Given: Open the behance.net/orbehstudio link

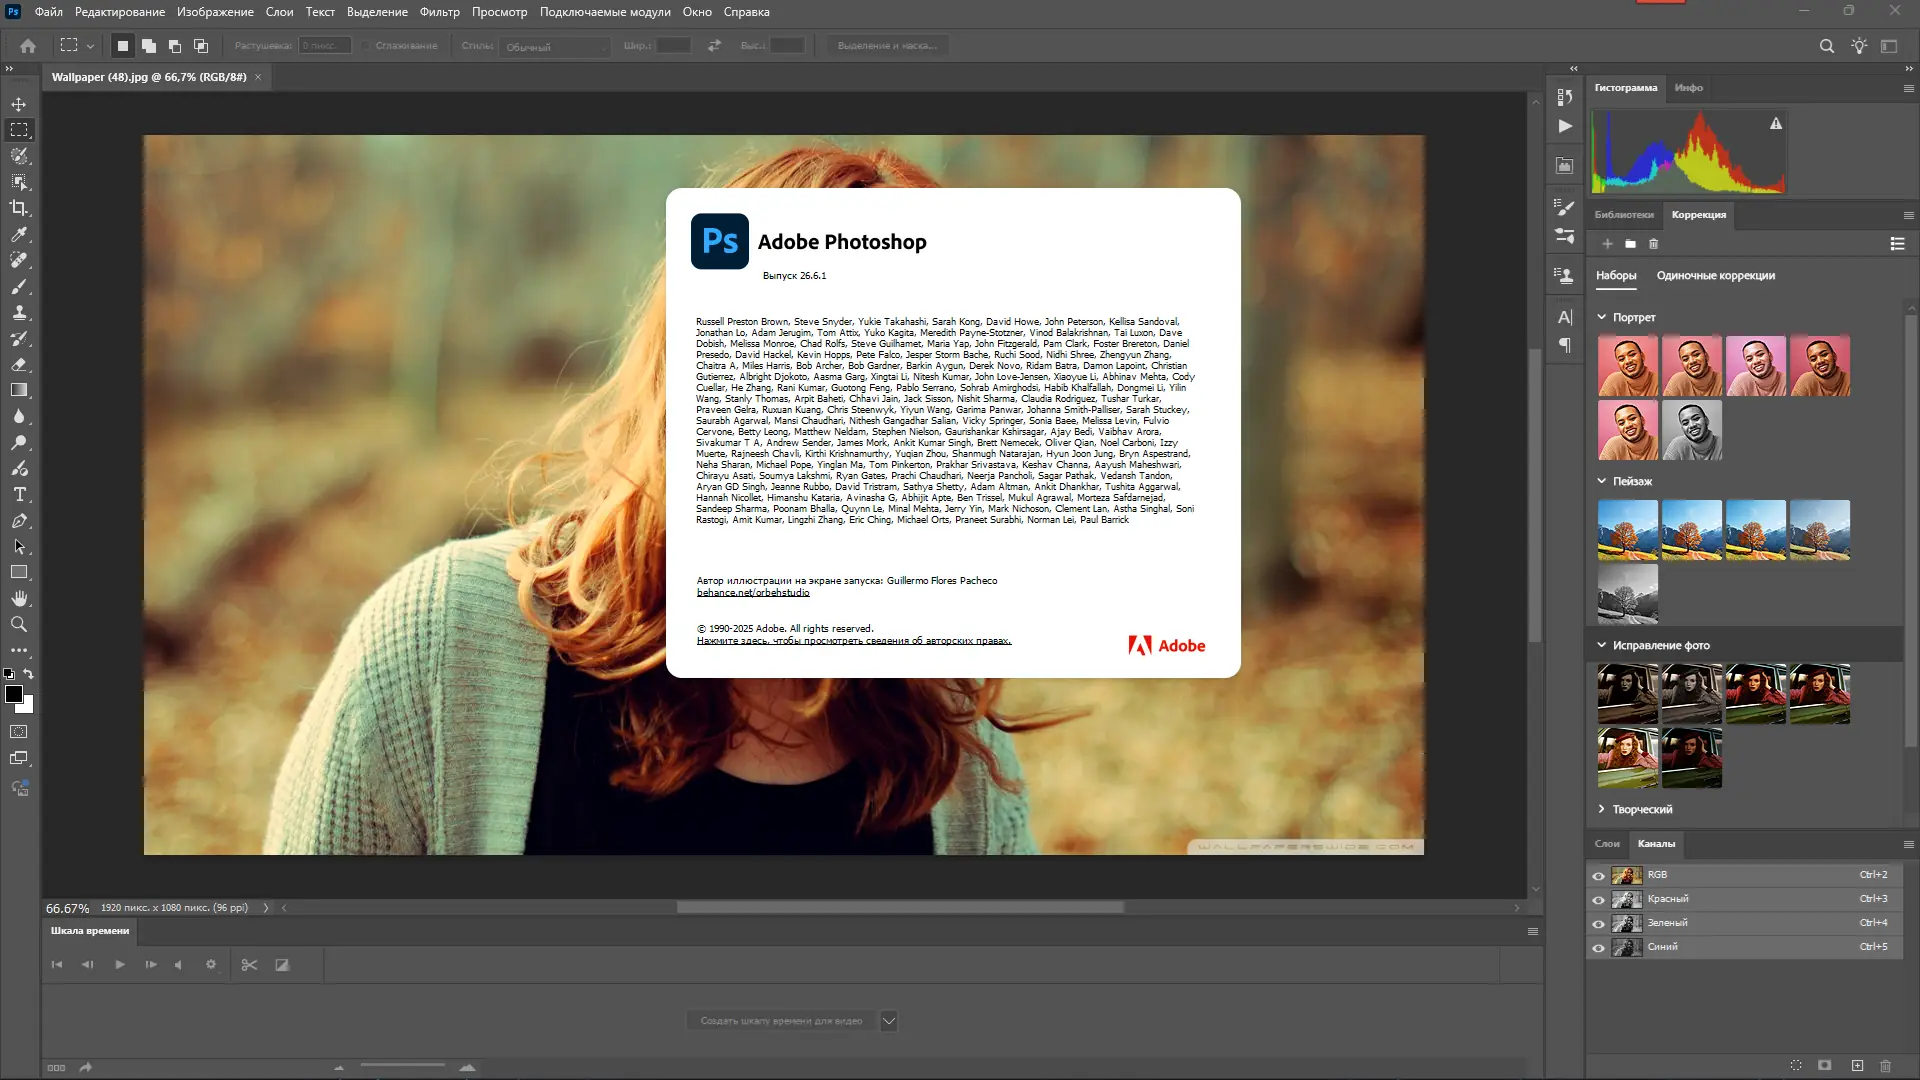Looking at the screenshot, I should click(x=752, y=593).
